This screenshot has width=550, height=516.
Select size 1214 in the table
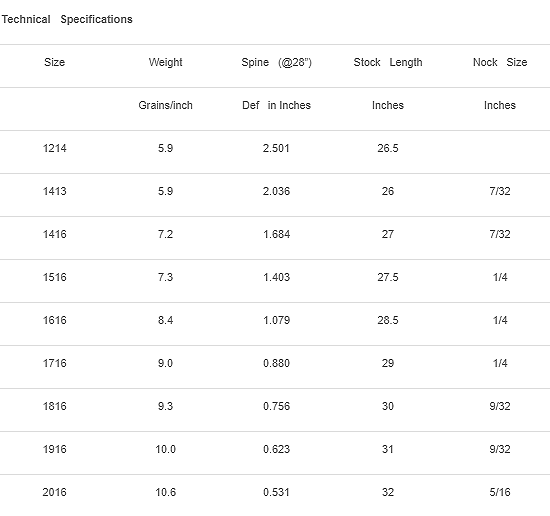click(x=54, y=148)
